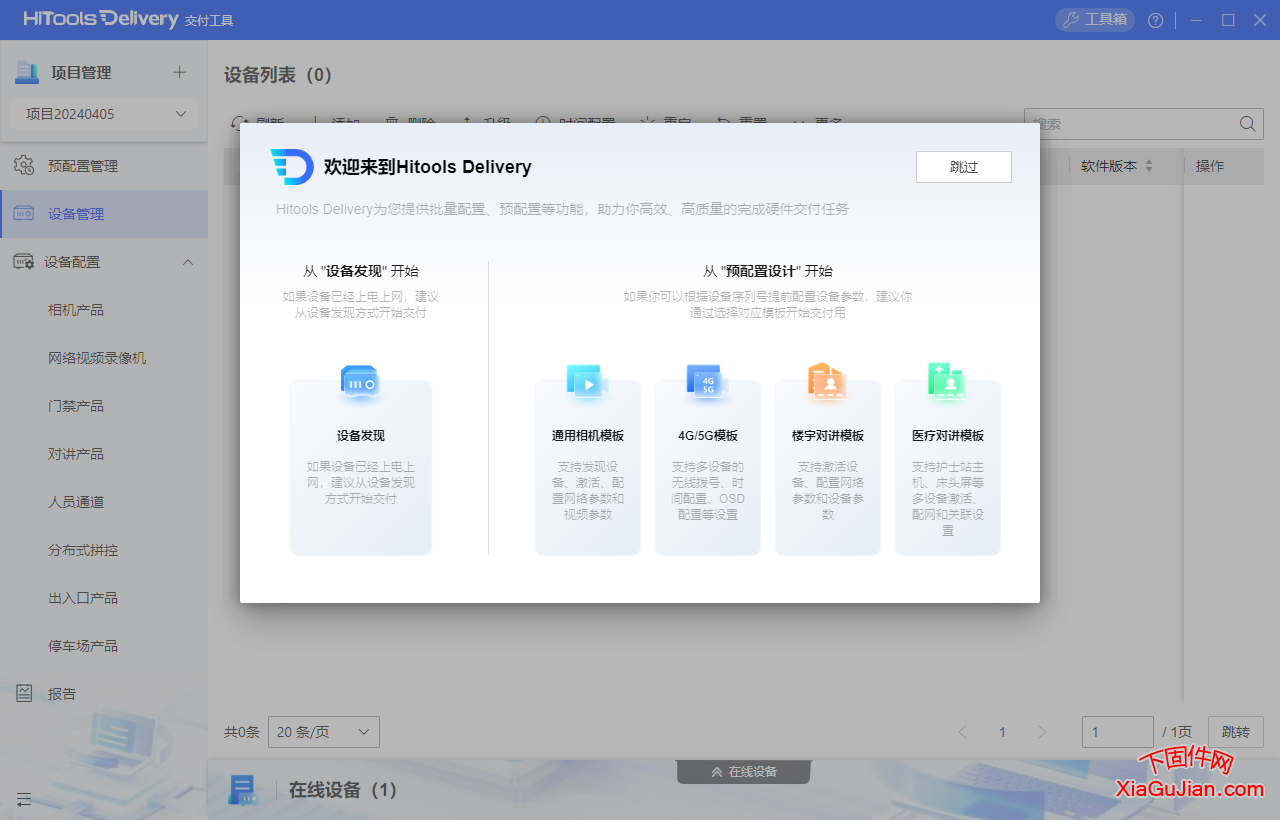The width and height of the screenshot is (1280, 820).
Task: Go to next page arrow
Action: tap(1042, 732)
